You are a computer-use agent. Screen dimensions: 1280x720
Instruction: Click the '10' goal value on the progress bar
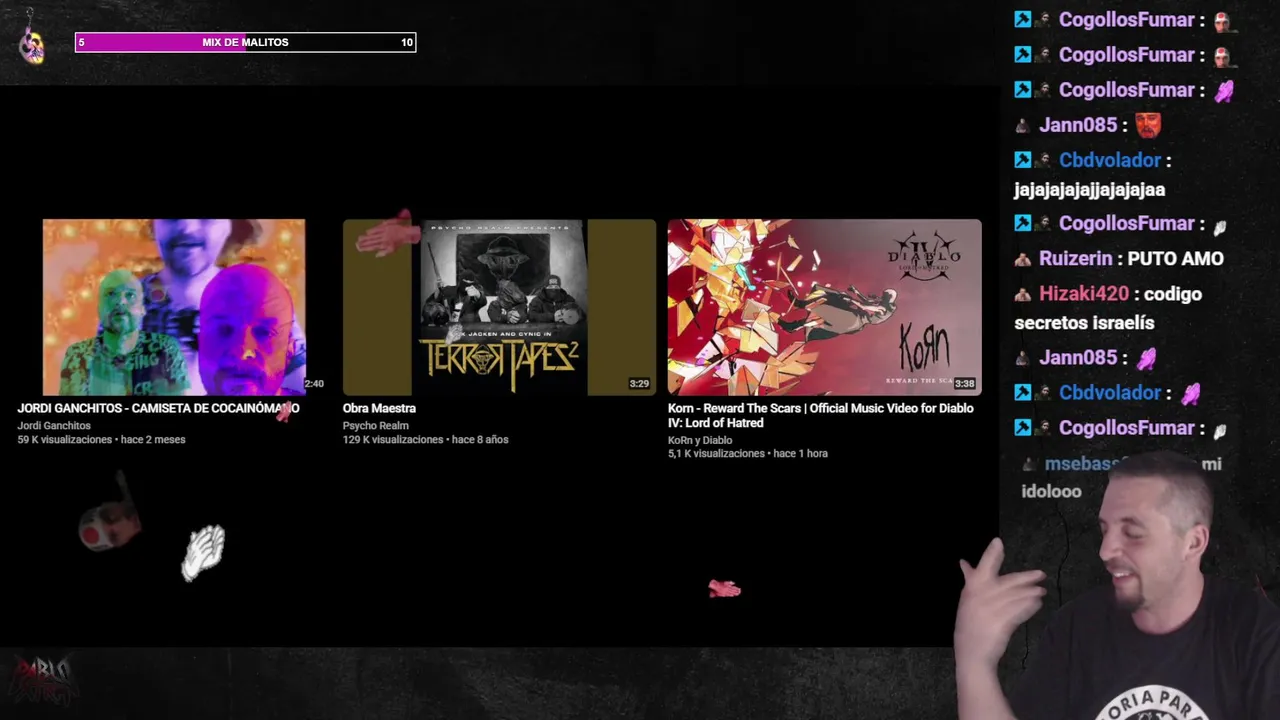(x=407, y=42)
